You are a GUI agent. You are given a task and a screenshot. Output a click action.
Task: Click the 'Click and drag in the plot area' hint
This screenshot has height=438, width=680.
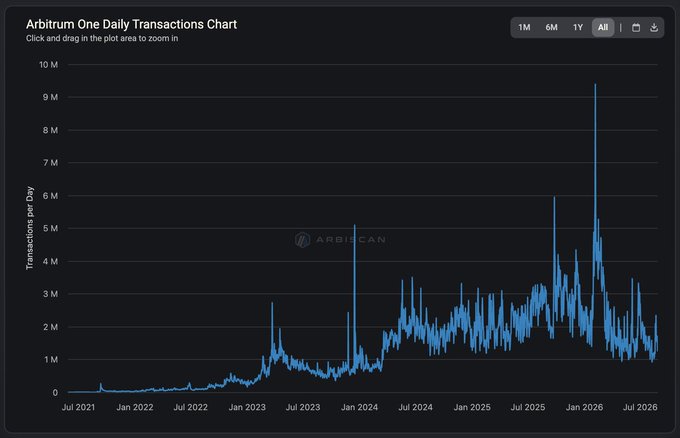[102, 38]
